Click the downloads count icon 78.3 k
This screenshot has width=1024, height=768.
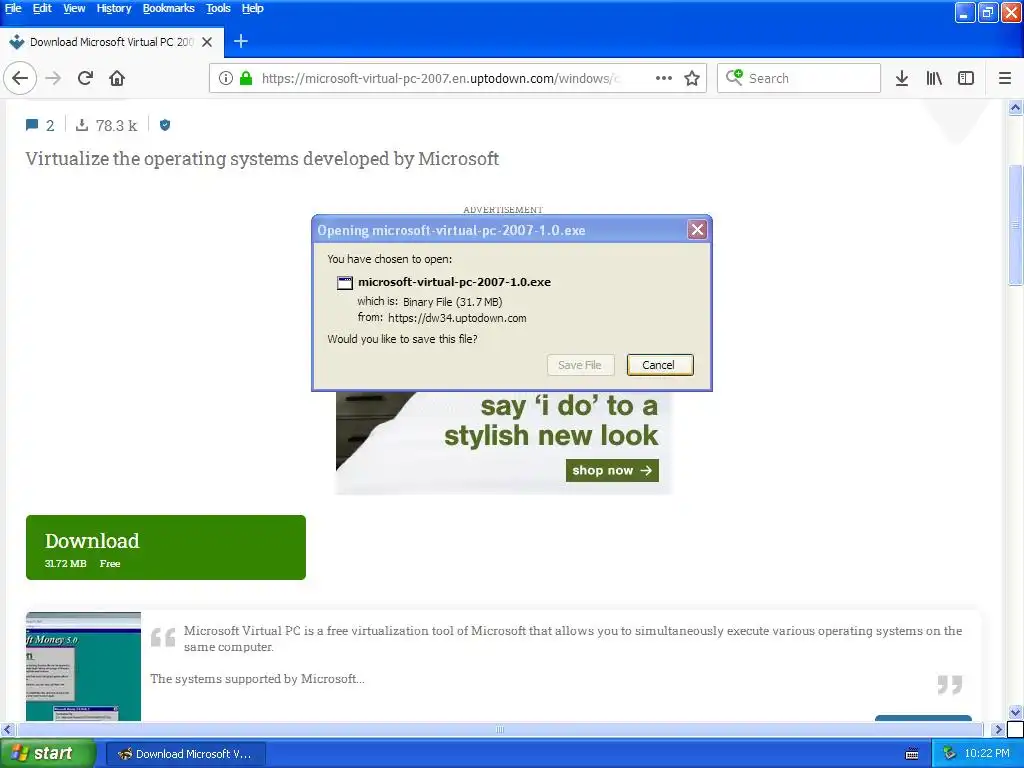(x=82, y=125)
